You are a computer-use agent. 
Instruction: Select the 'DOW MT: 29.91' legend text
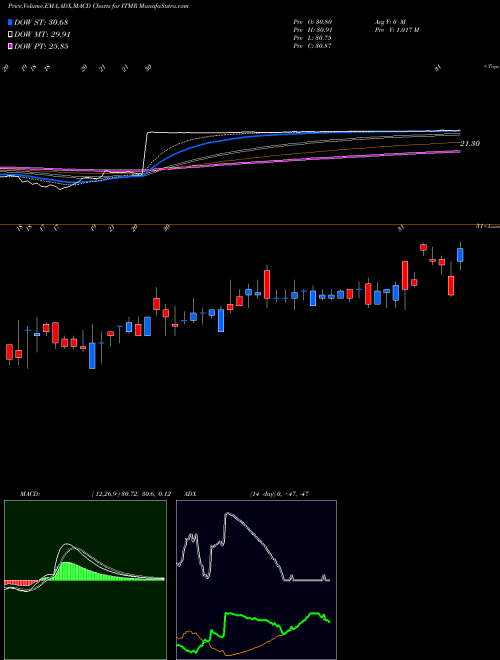pyautogui.click(x=42, y=35)
